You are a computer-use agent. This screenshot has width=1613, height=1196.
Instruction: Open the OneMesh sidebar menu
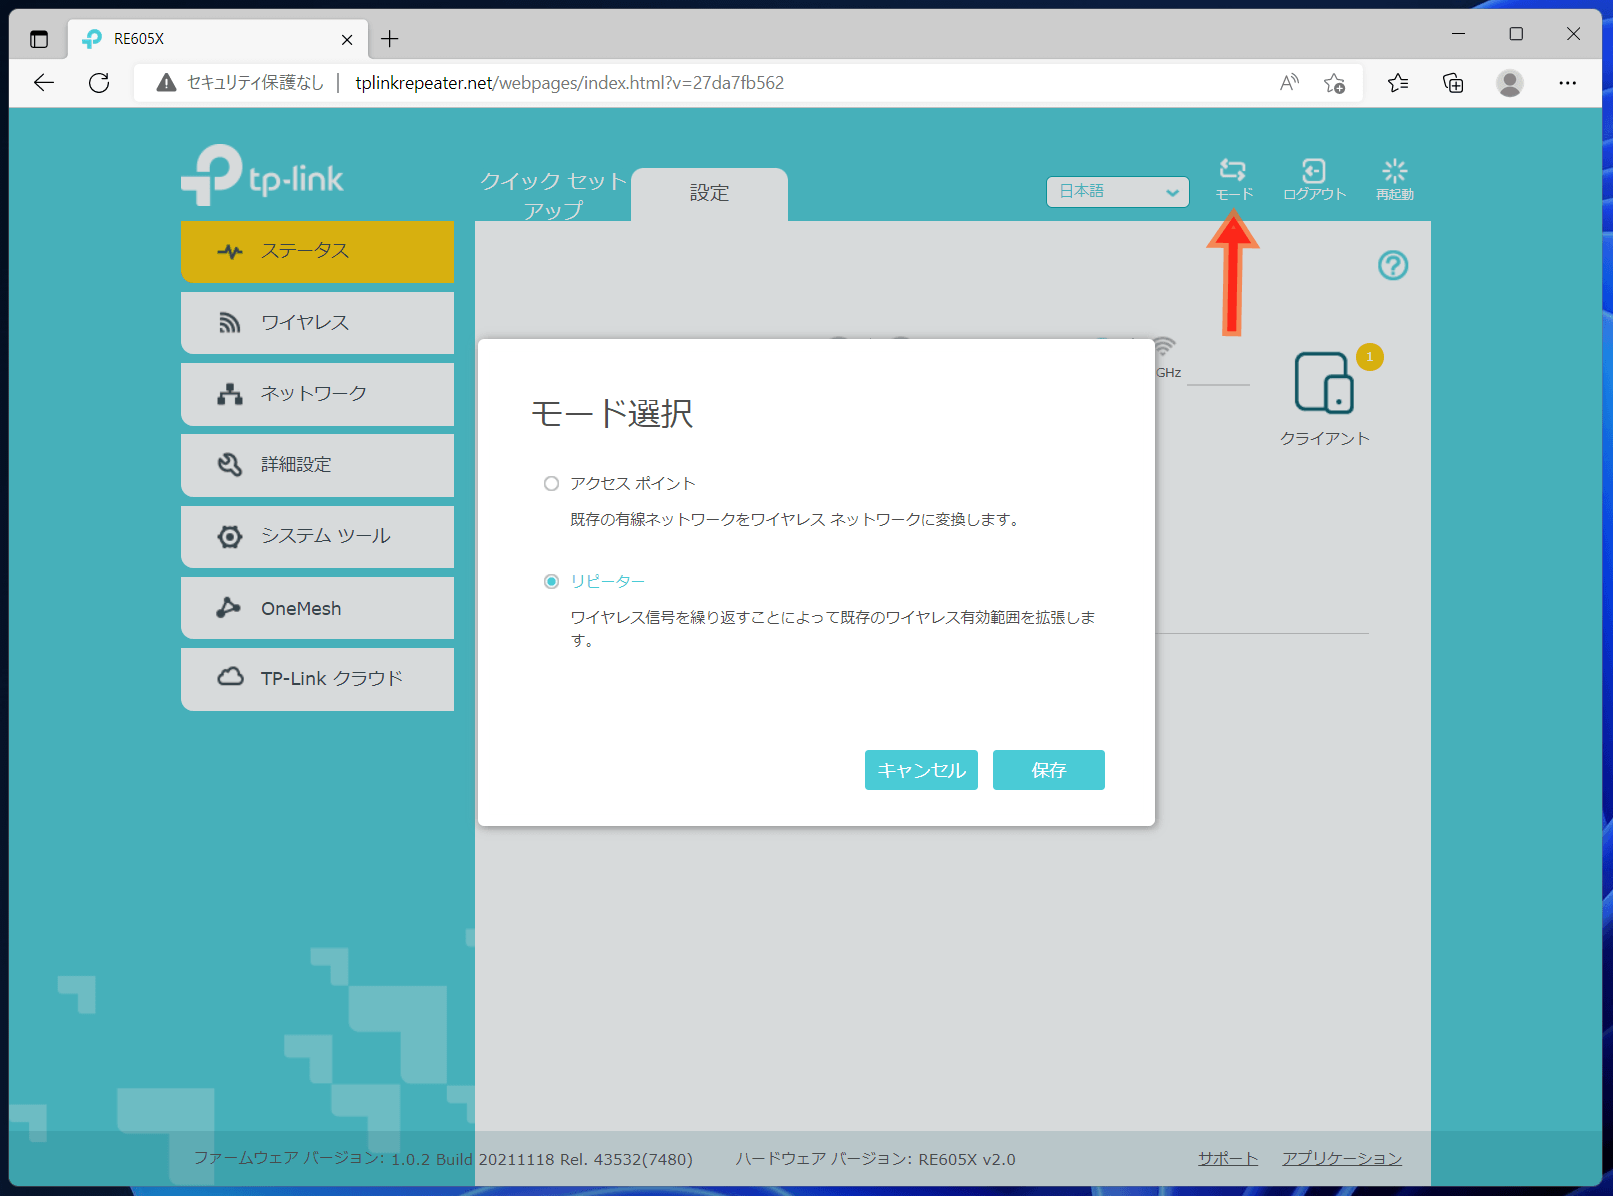tap(317, 608)
